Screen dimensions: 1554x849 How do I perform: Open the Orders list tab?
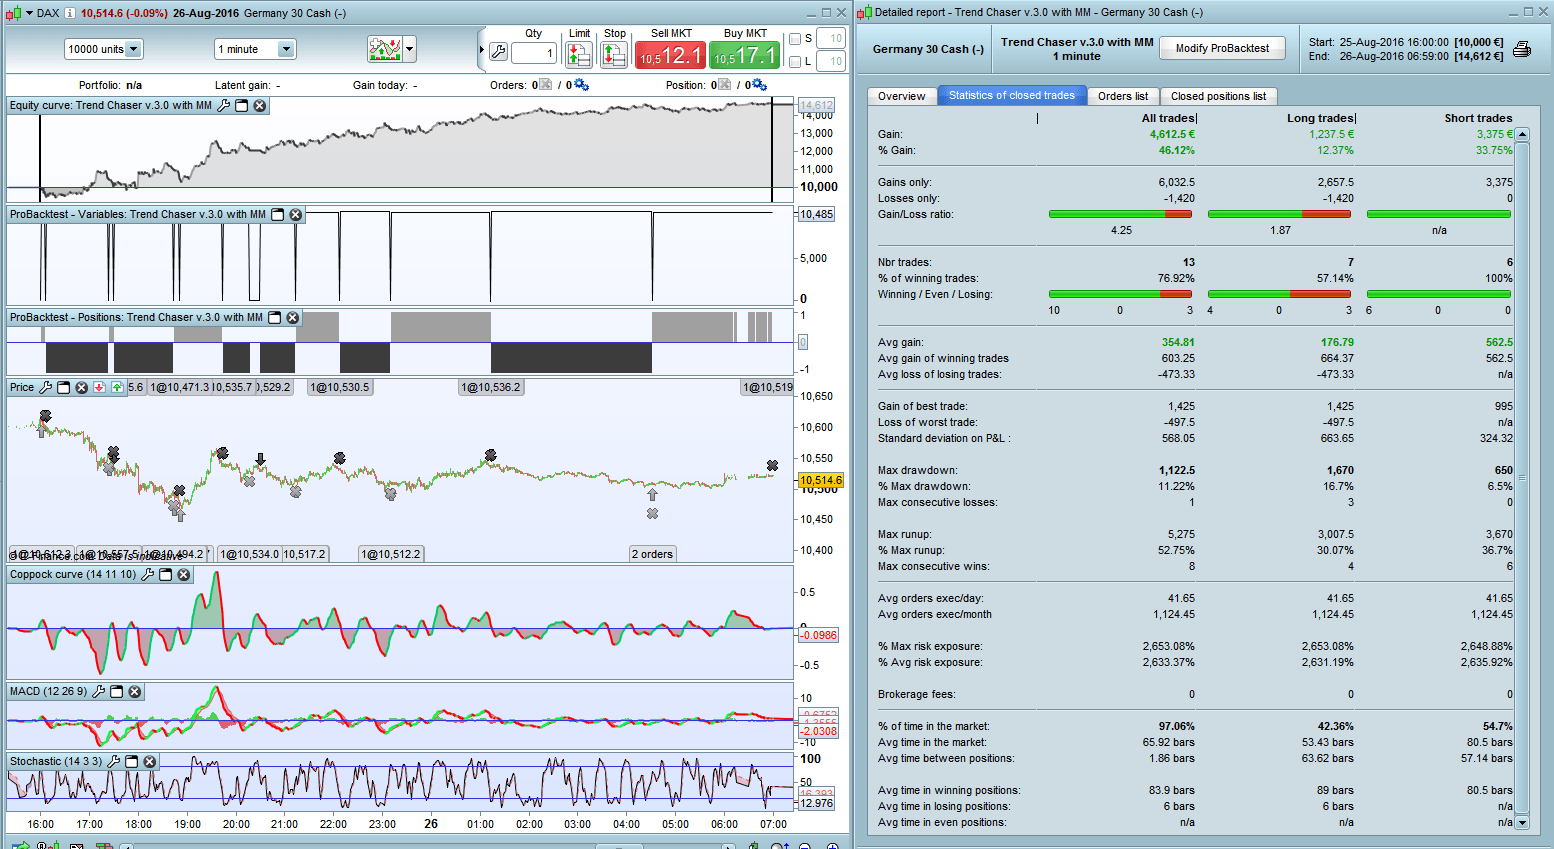[x=1123, y=96]
